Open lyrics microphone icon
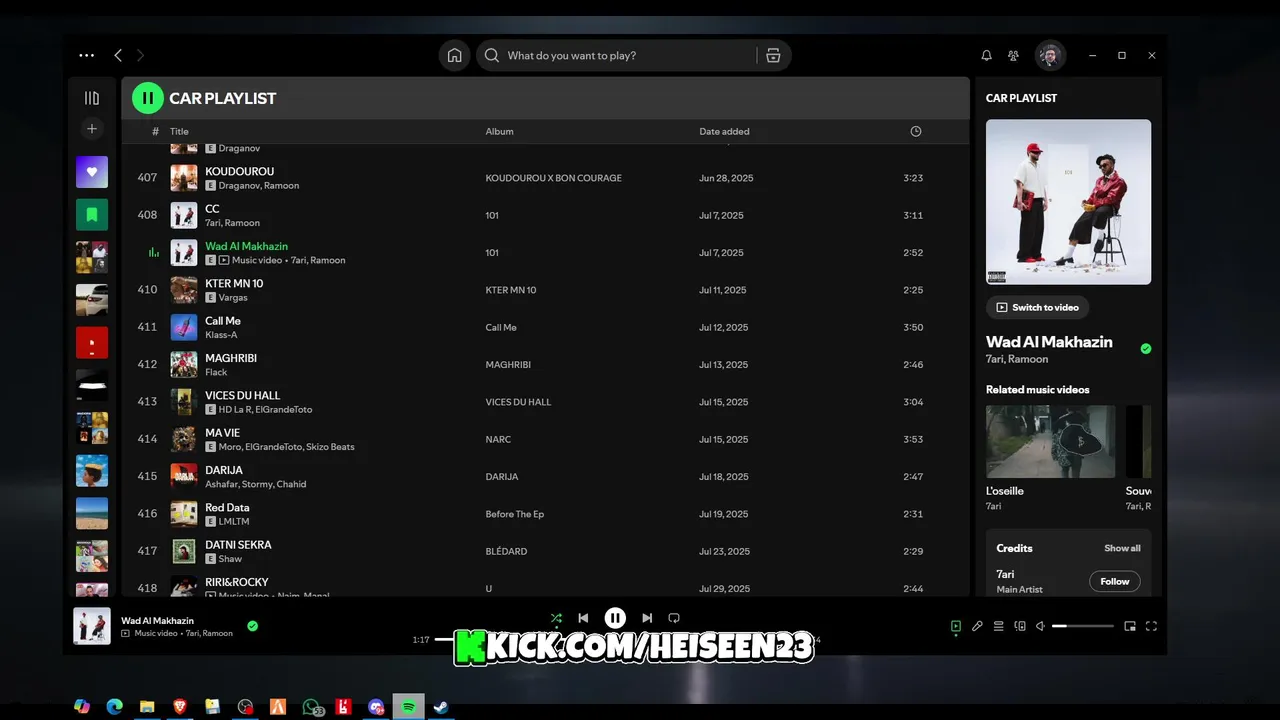Viewport: 1280px width, 720px height. tap(977, 626)
